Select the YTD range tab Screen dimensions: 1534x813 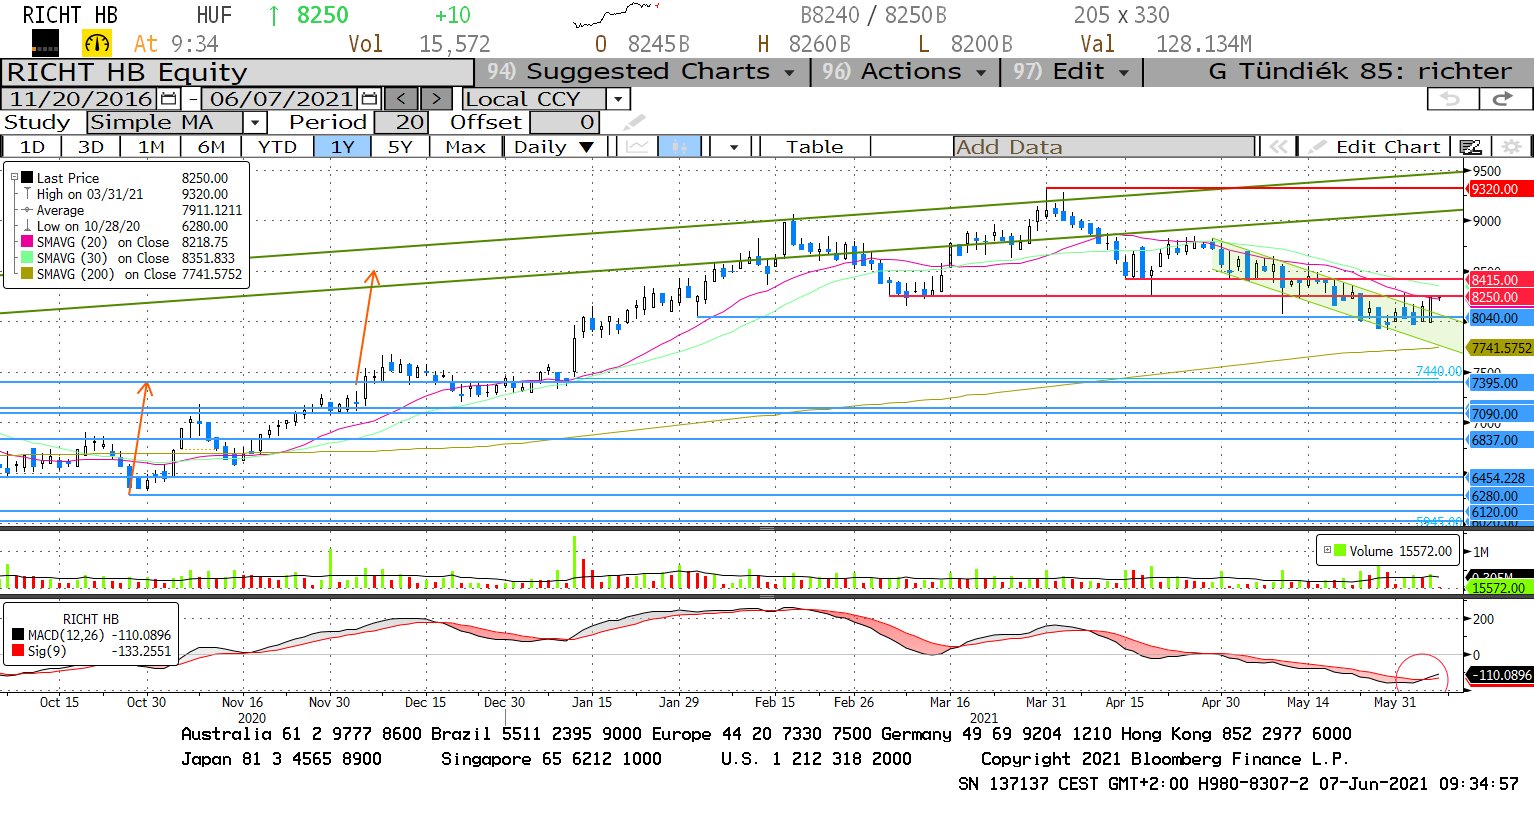[x=277, y=147]
